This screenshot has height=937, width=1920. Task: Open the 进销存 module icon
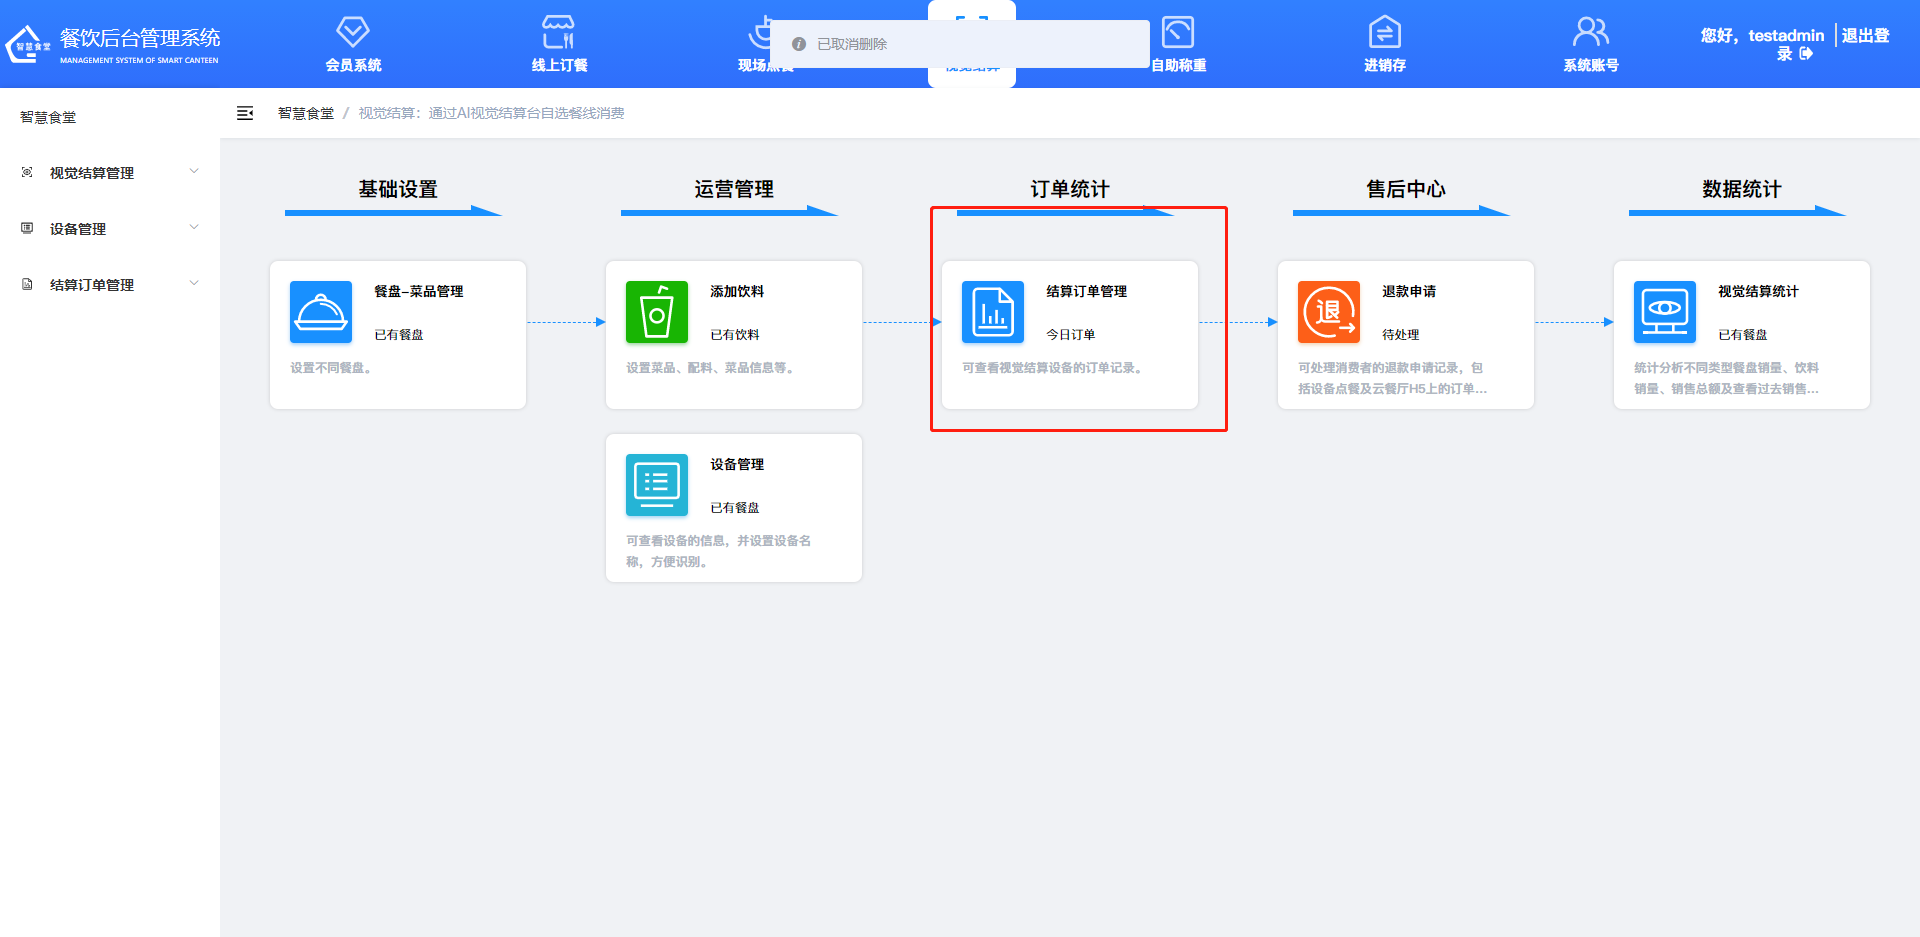click(x=1384, y=31)
